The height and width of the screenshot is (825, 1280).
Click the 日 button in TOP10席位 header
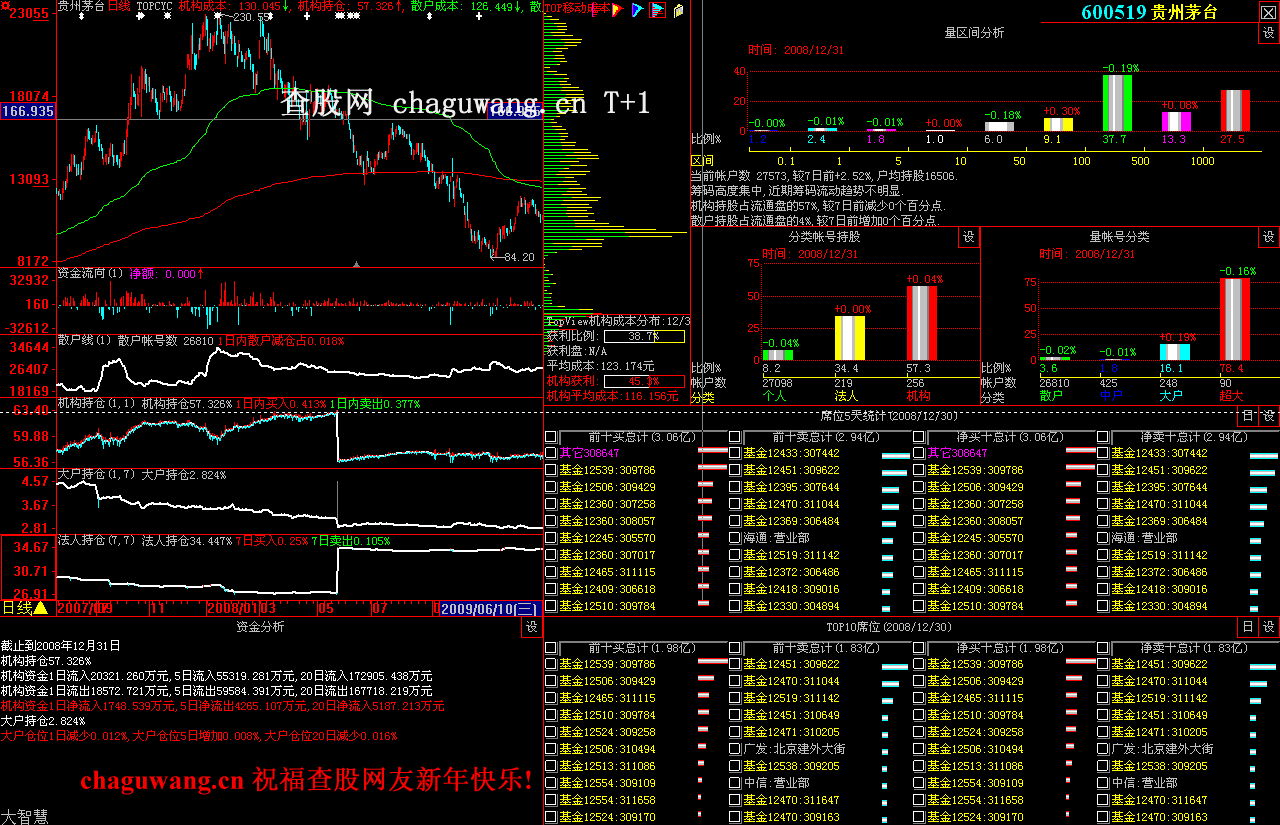coord(1247,627)
